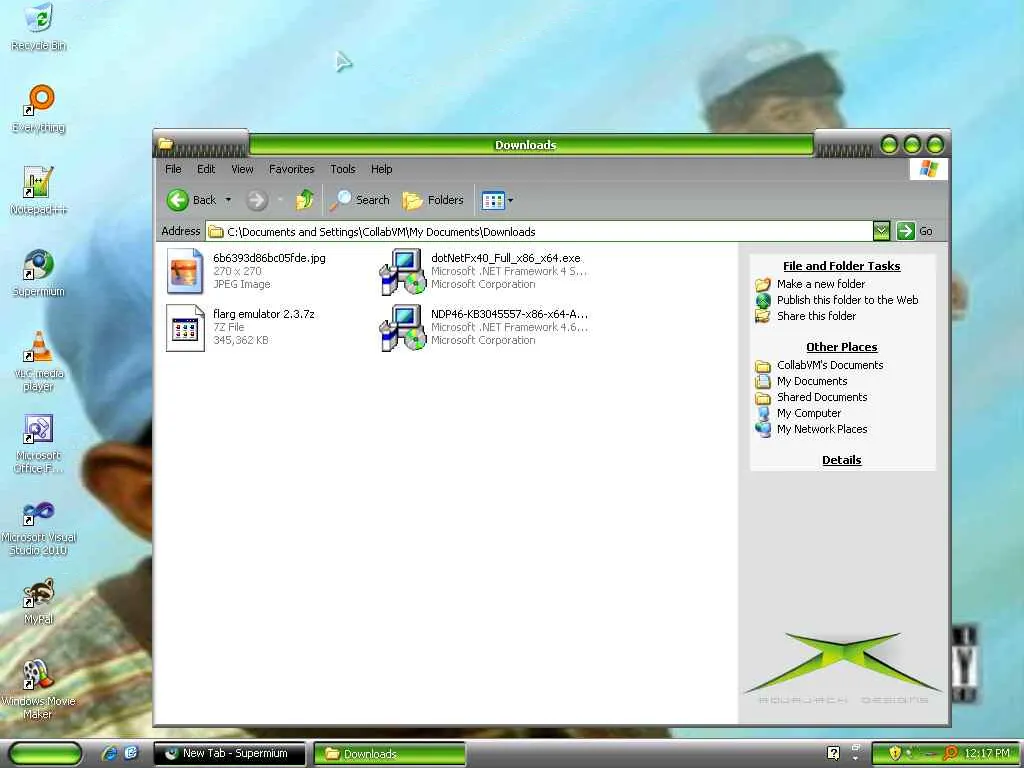Open the Views dropdown button
The image size is (1024, 768).
(x=497, y=200)
